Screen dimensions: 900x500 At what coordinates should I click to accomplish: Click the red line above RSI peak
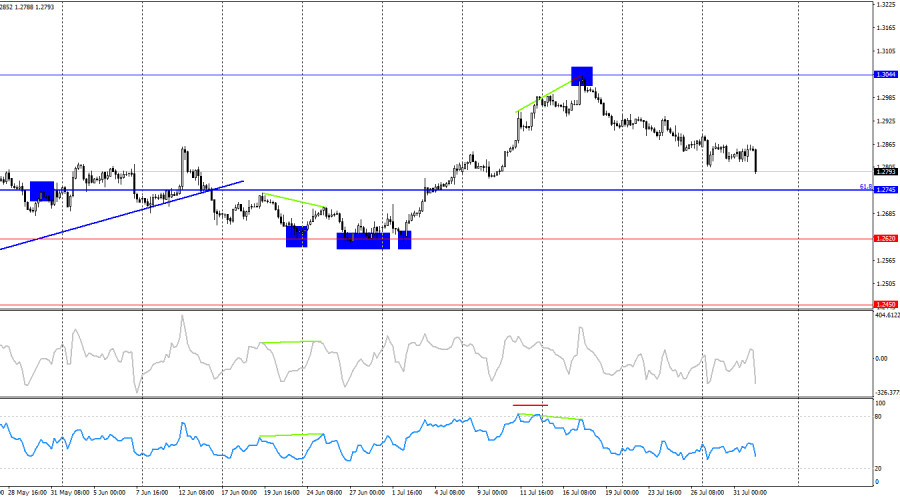click(x=530, y=405)
